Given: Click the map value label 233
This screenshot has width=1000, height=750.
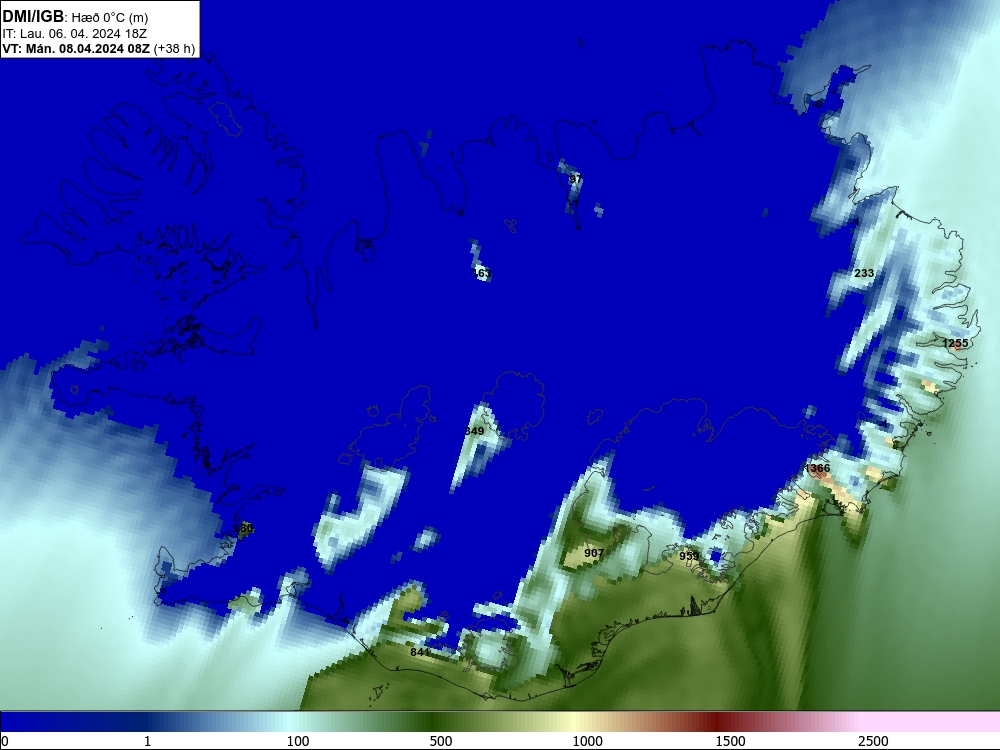Looking at the screenshot, I should coord(864,273).
